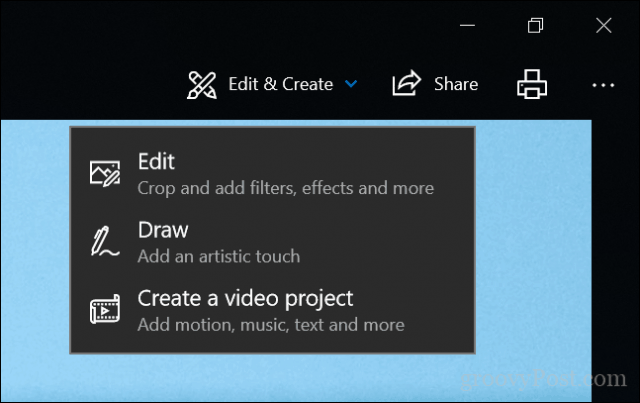Screen dimensions: 640x403
Task: Minimize the Photos window
Action: click(x=467, y=25)
